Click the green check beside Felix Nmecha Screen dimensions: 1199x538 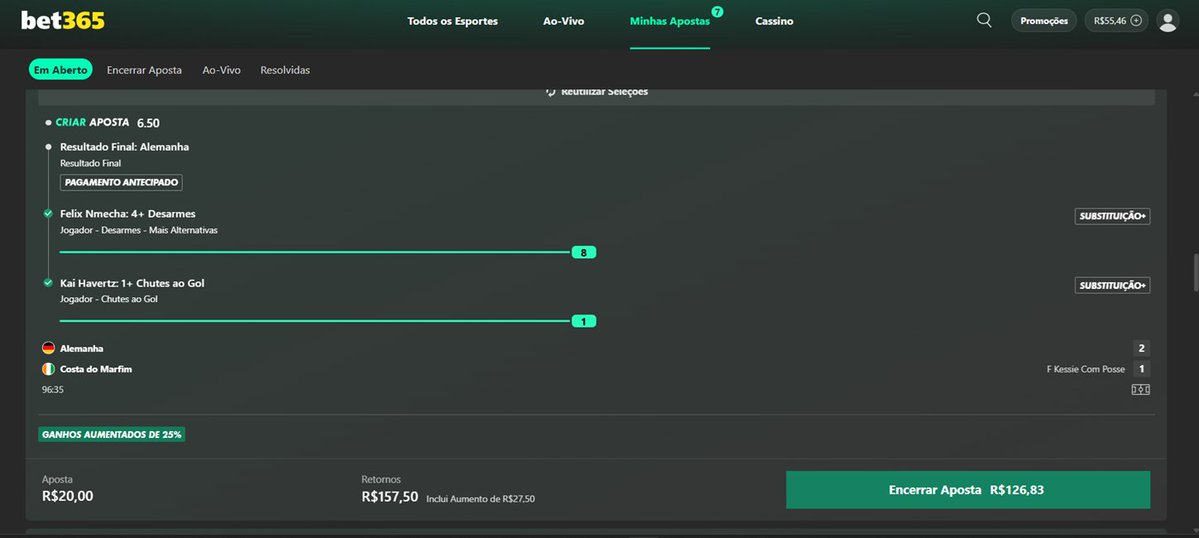coord(48,214)
